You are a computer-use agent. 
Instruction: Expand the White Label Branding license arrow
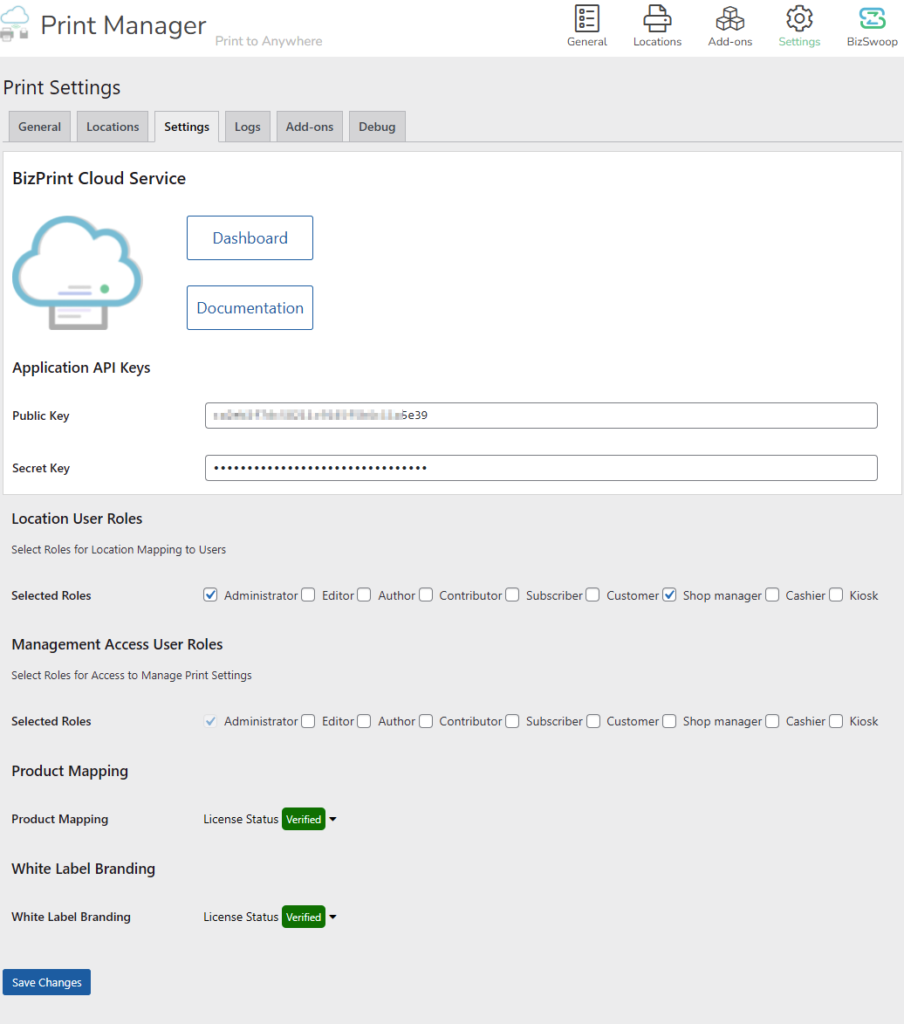[332, 917]
